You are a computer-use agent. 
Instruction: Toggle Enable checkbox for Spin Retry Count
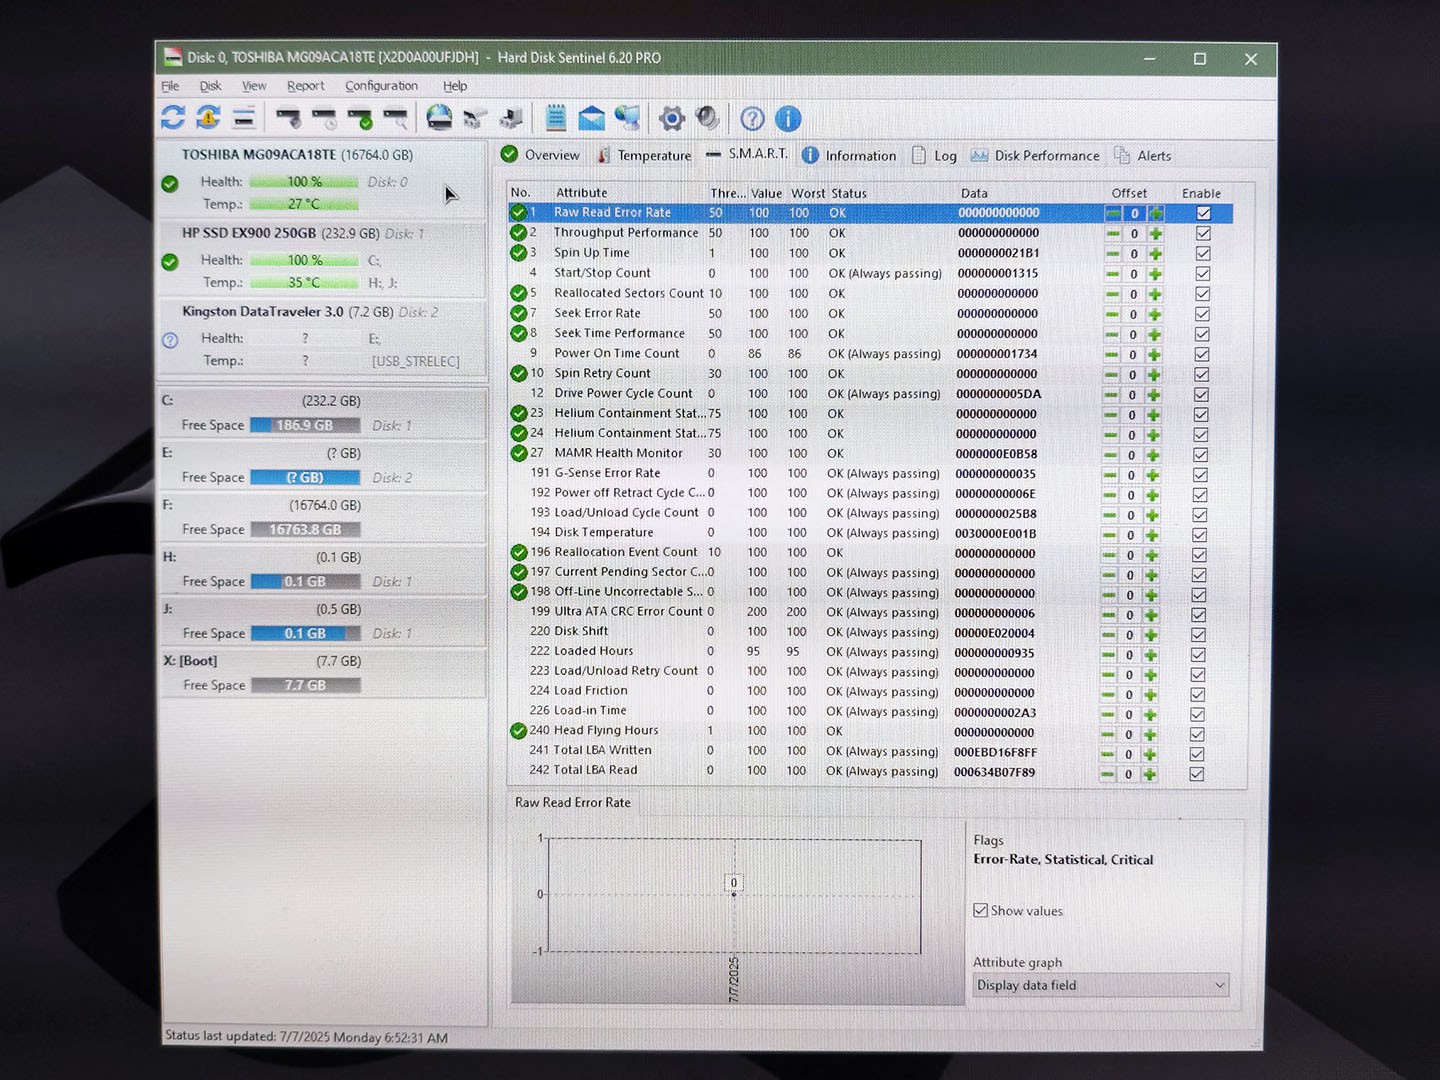coord(1202,375)
